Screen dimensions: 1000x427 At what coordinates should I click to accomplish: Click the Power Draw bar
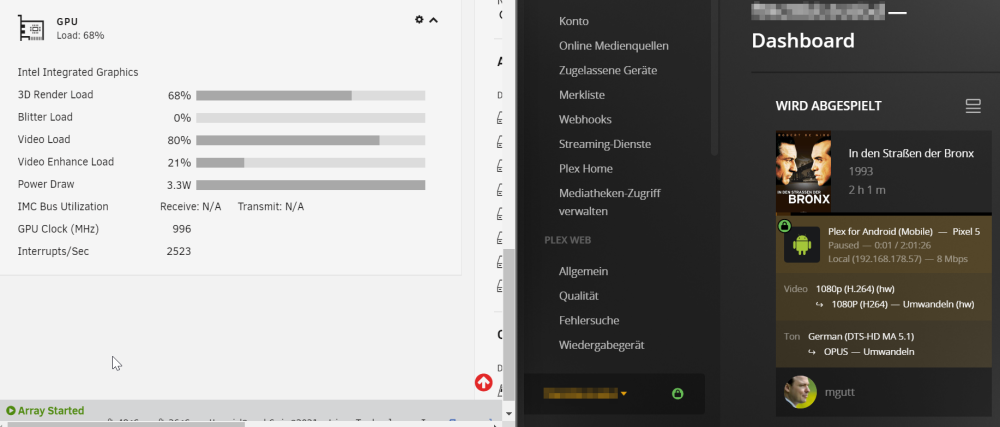point(311,185)
